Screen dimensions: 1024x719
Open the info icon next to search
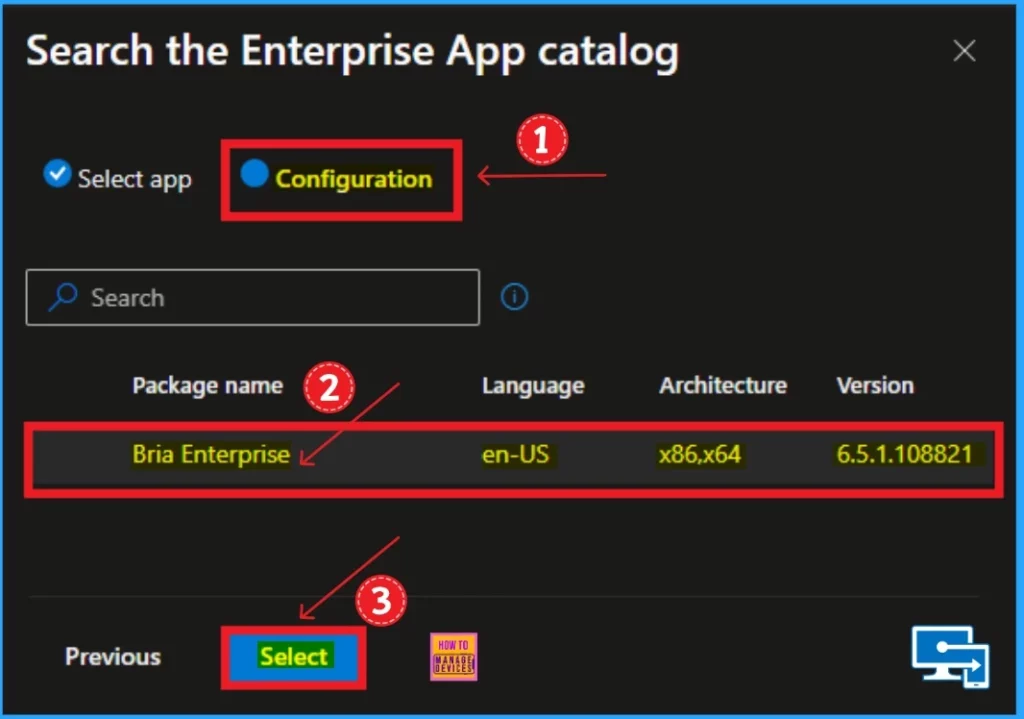[x=514, y=297]
